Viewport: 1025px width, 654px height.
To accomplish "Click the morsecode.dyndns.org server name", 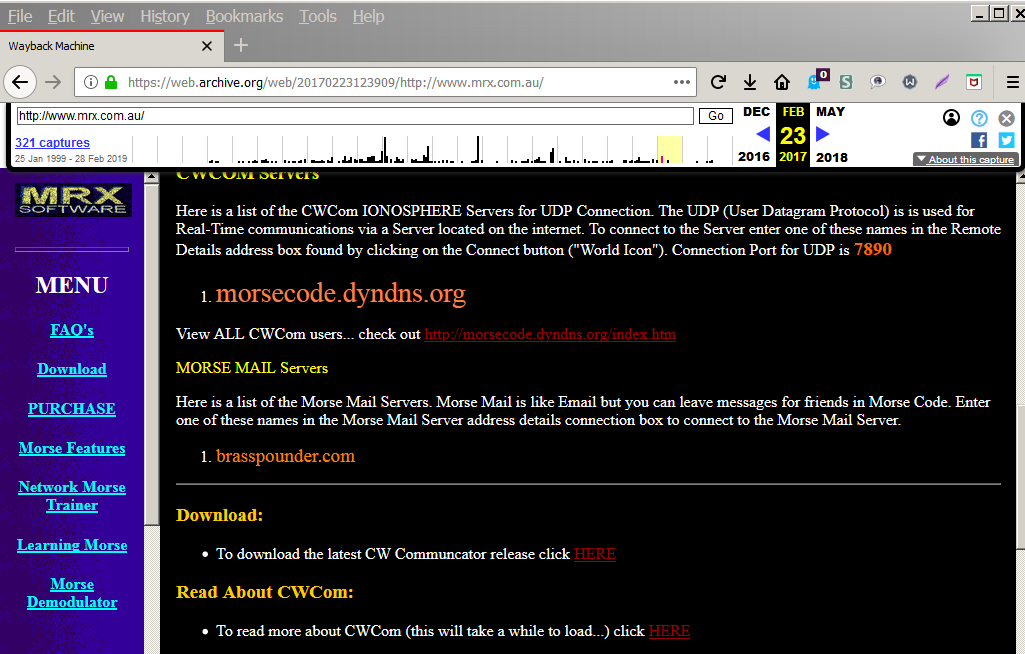I will point(341,294).
